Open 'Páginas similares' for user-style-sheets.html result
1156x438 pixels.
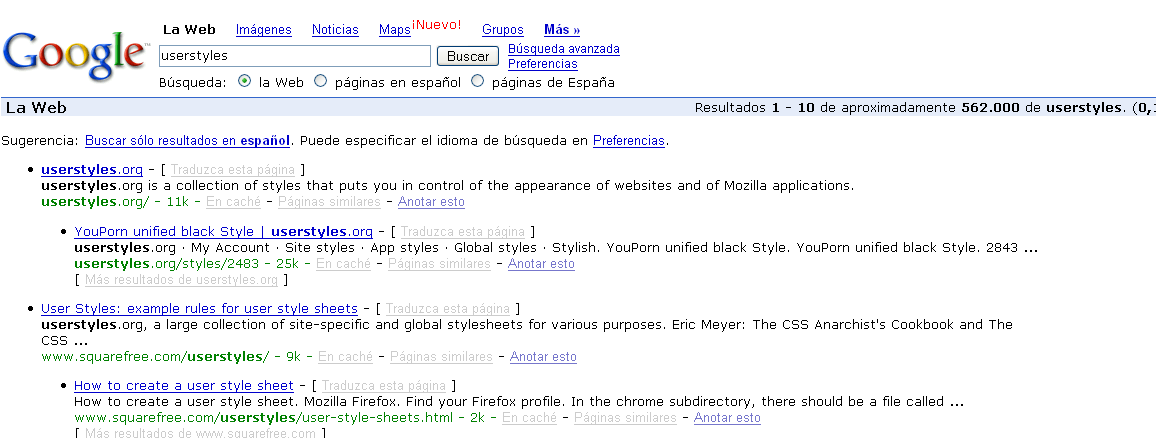625,417
